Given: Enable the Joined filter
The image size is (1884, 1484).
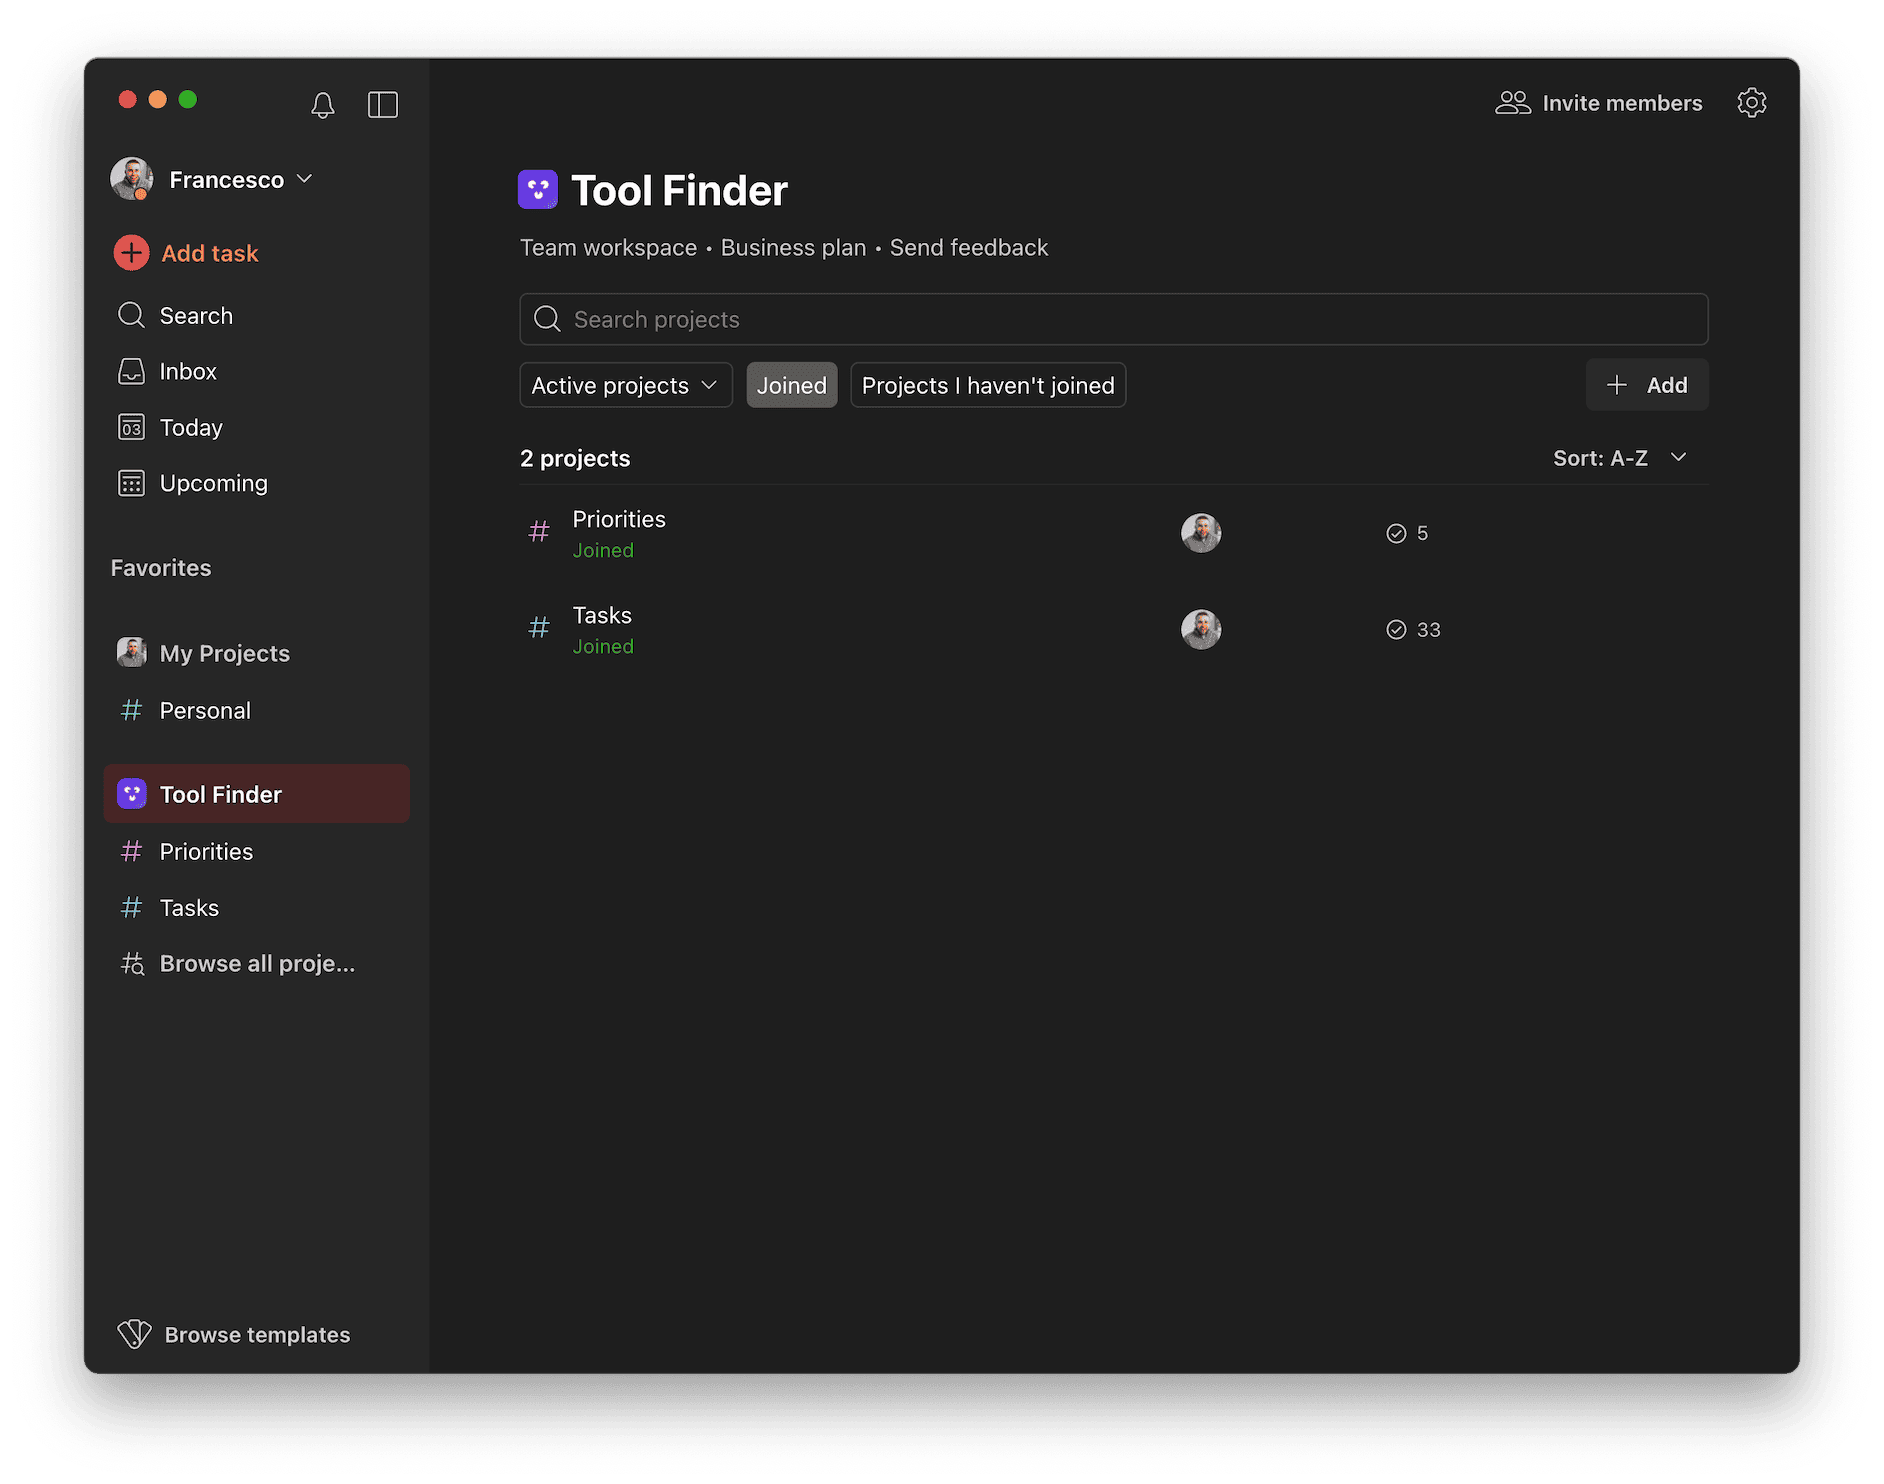Looking at the screenshot, I should click(791, 384).
